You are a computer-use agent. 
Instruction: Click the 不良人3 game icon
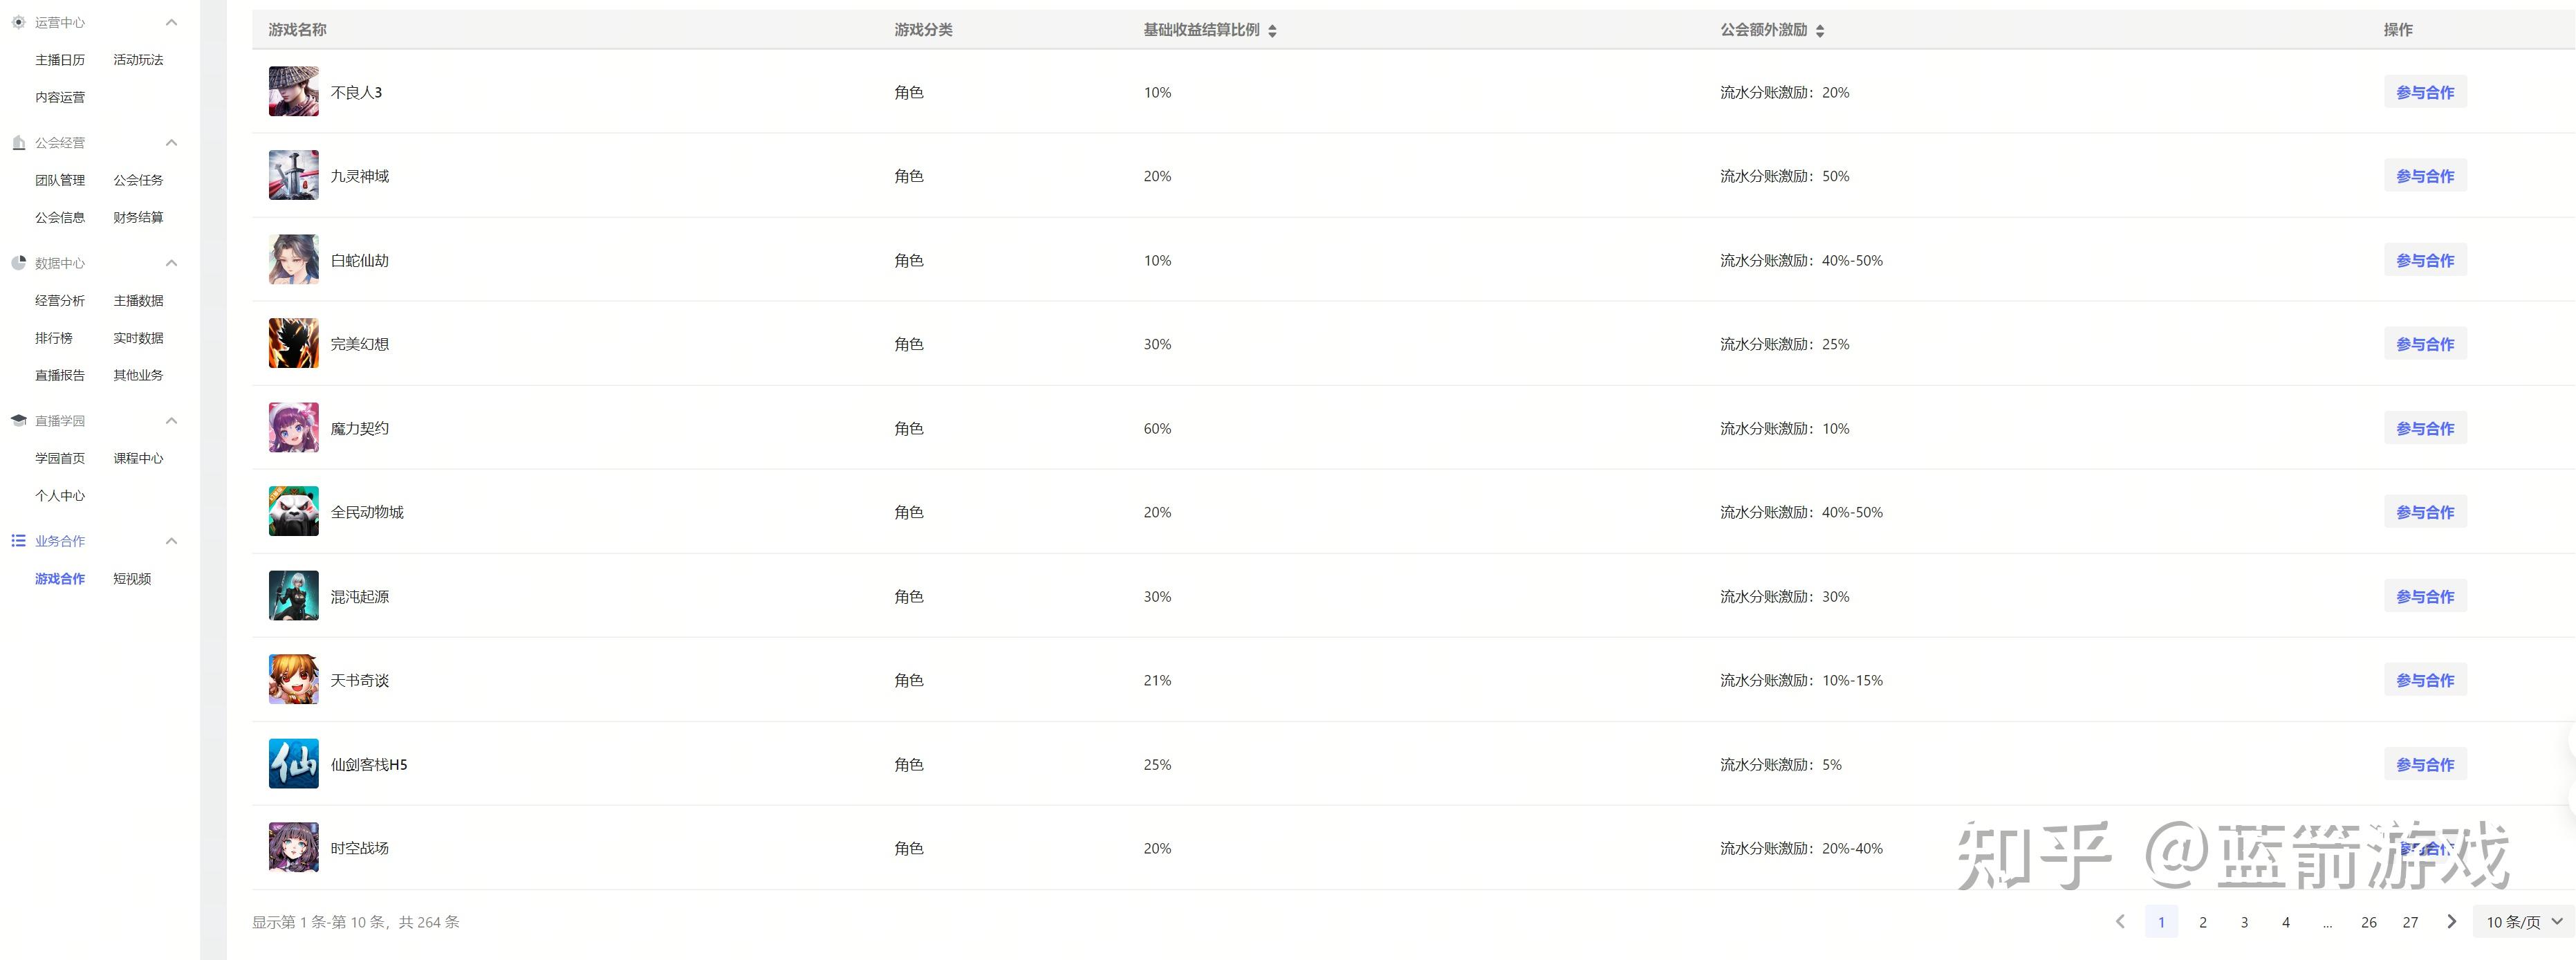(x=293, y=92)
